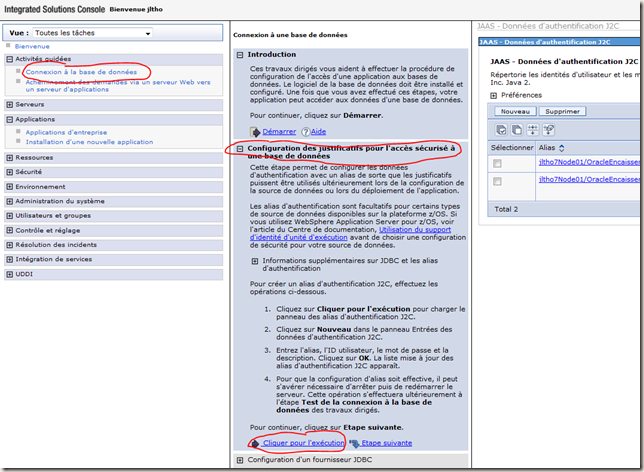Expand Préférences in JAAS panel

point(494,95)
